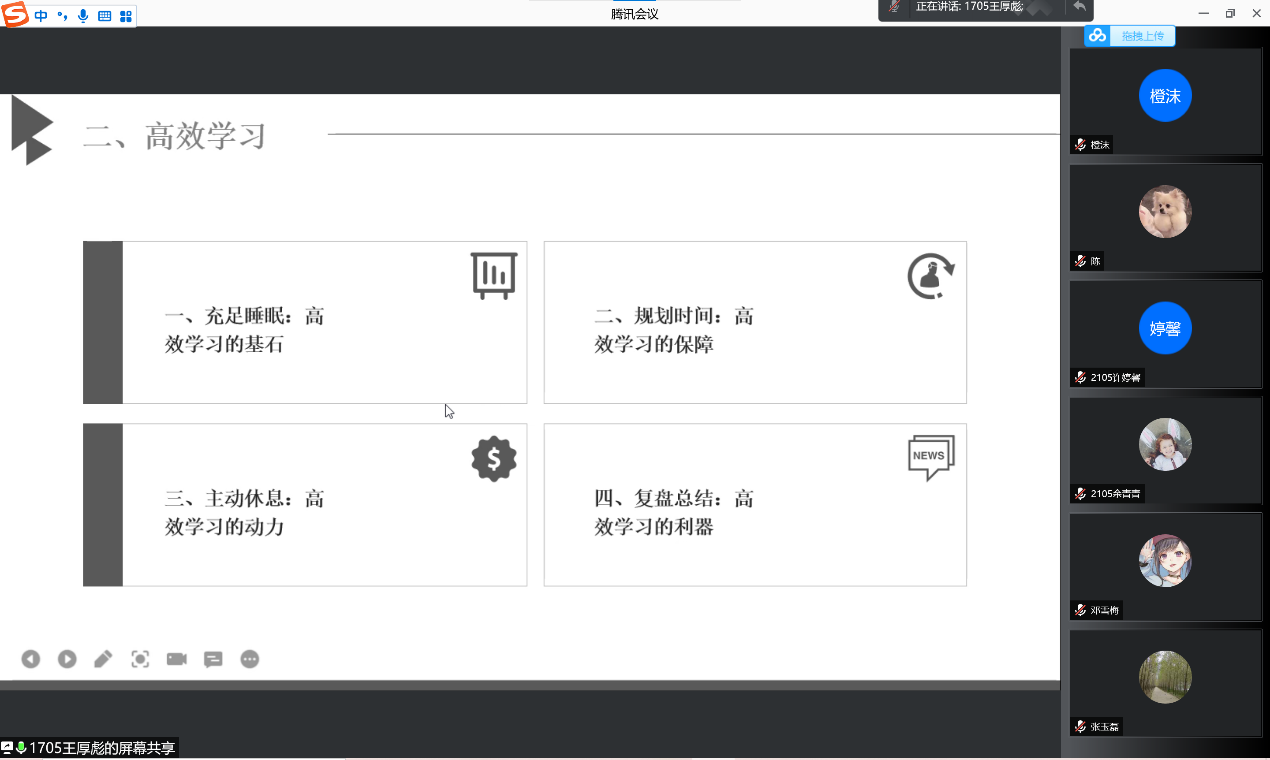Click the 规划时间 slide card
This screenshot has width=1270, height=760.
755,322
